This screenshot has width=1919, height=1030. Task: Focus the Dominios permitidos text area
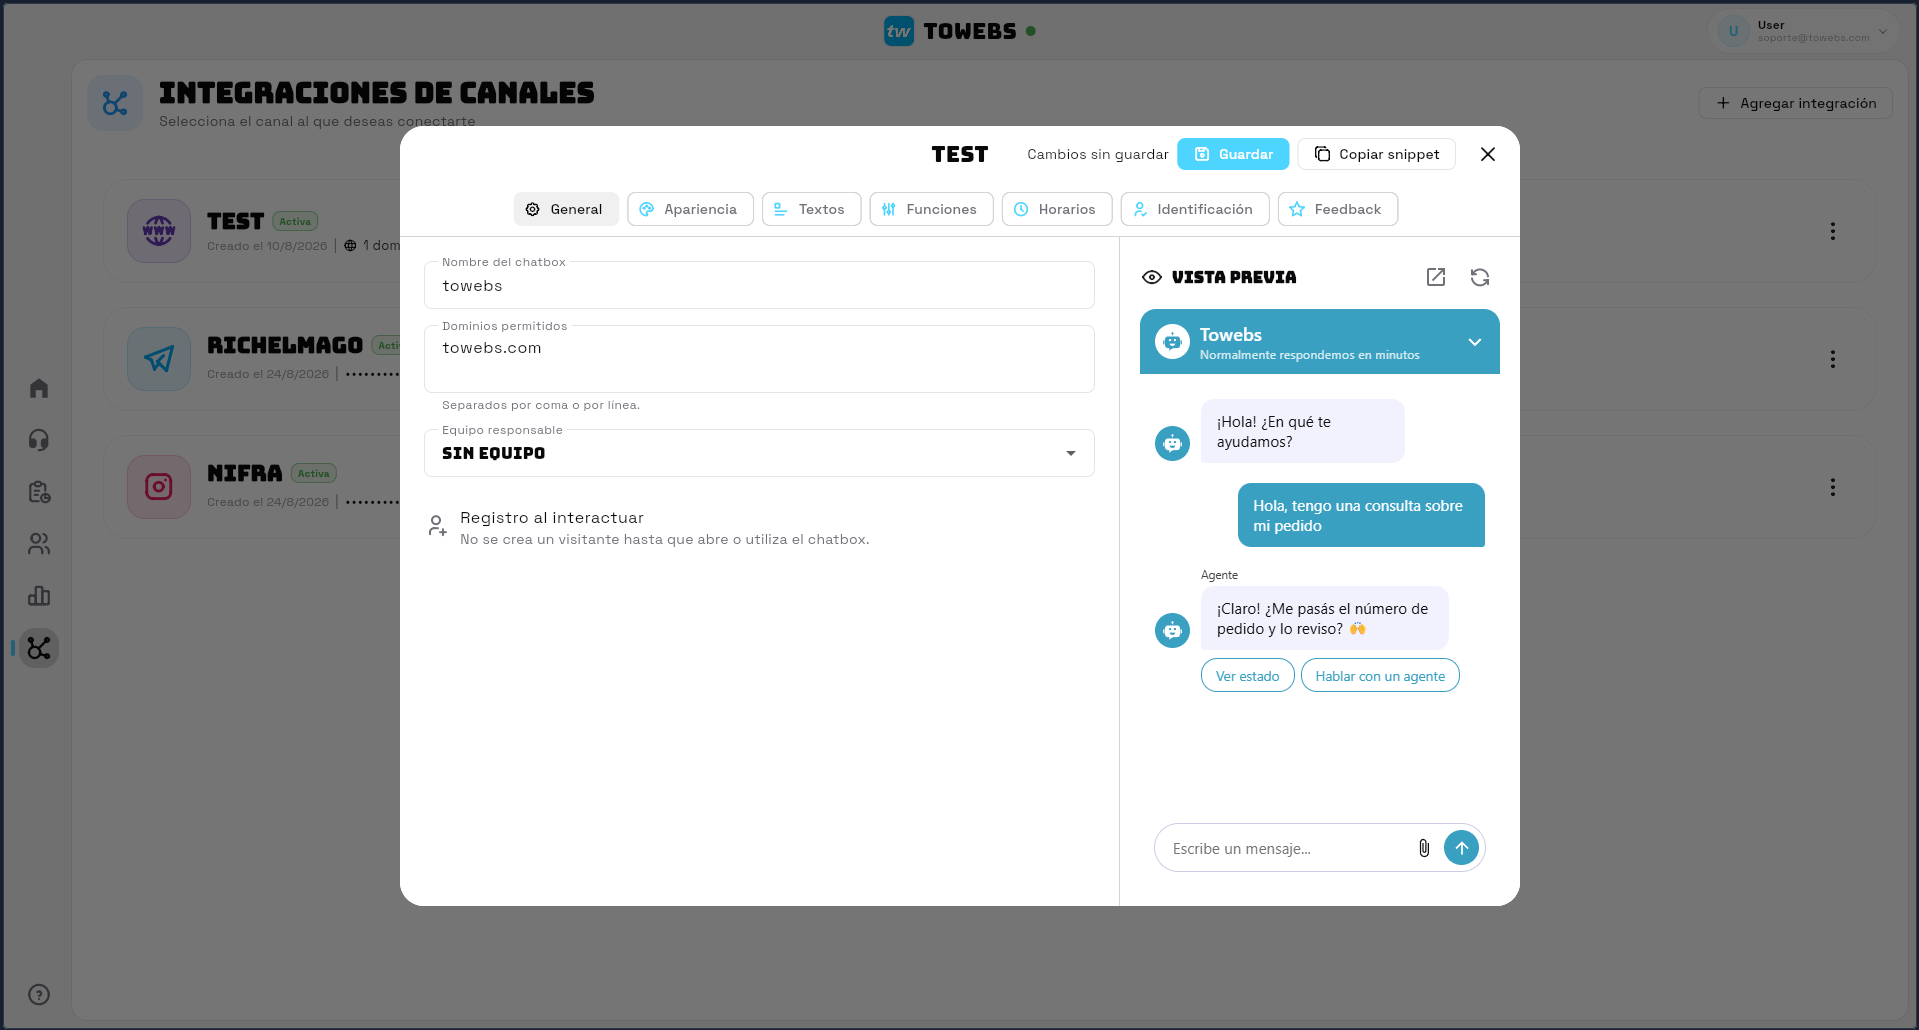(760, 359)
